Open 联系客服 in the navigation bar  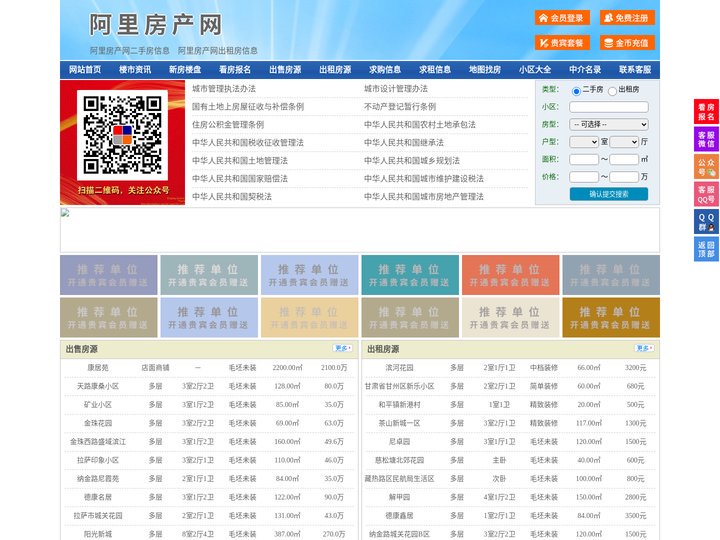click(635, 70)
